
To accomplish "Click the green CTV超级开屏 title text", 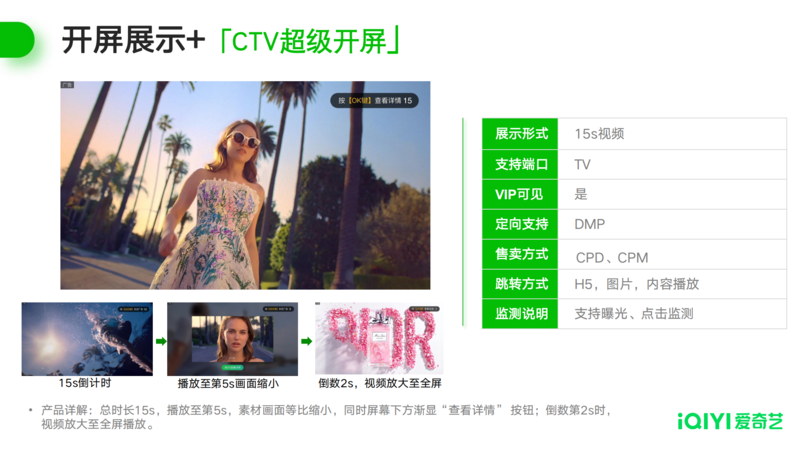I will (x=311, y=40).
